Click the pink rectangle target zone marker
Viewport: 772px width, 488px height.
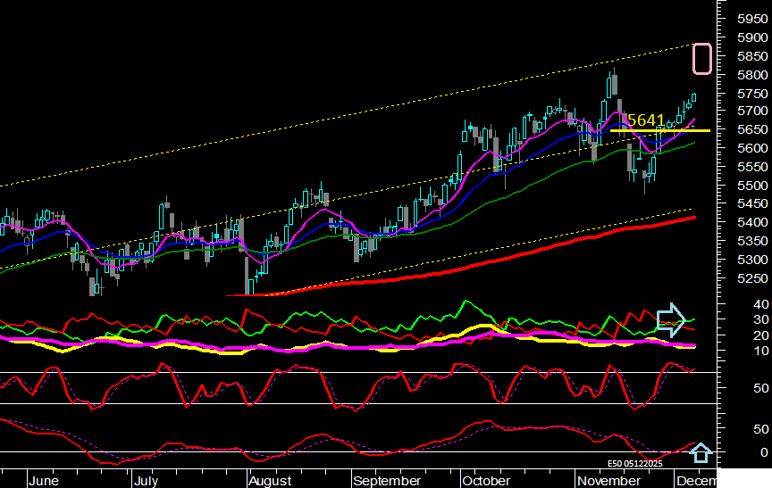coord(702,59)
